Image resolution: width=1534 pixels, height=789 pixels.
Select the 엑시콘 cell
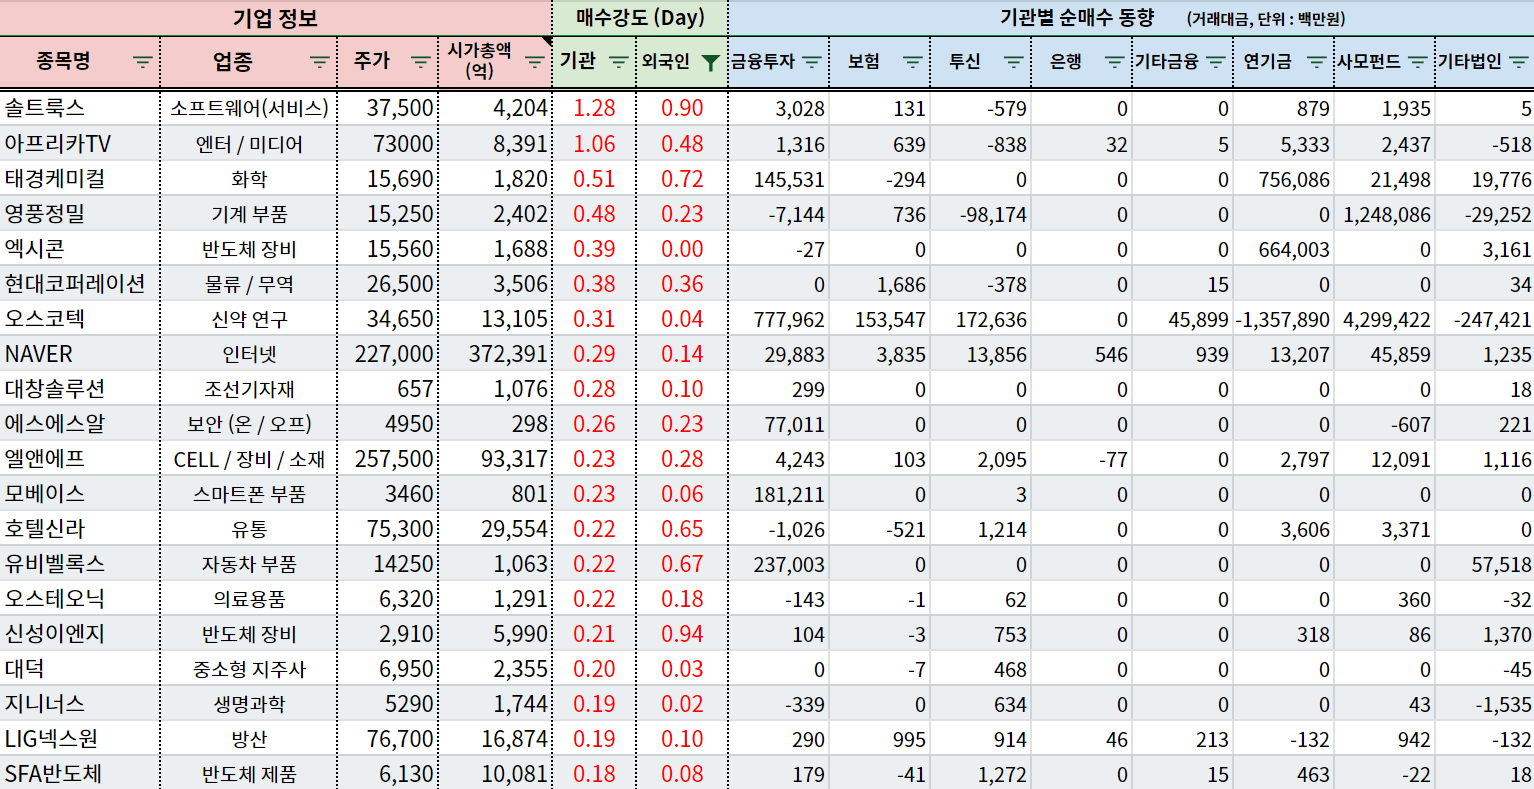point(80,248)
